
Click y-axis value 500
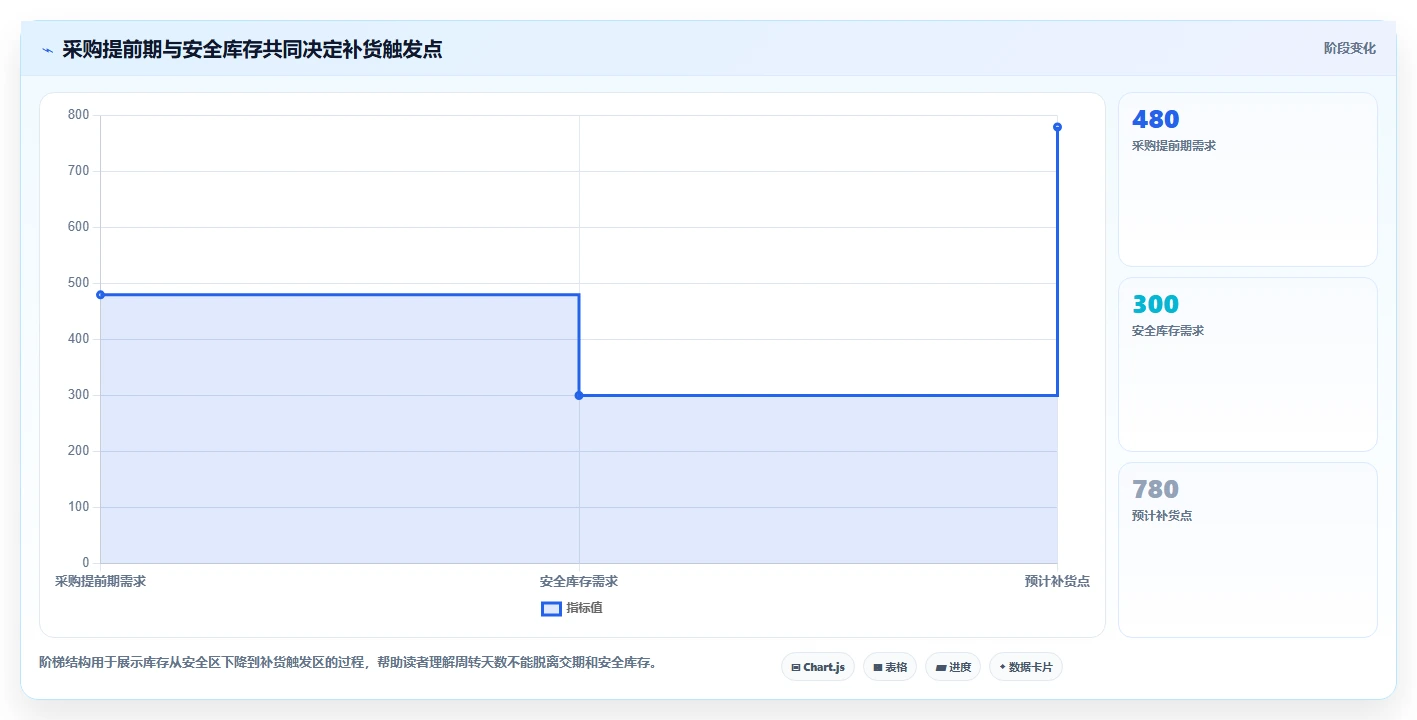[79, 283]
